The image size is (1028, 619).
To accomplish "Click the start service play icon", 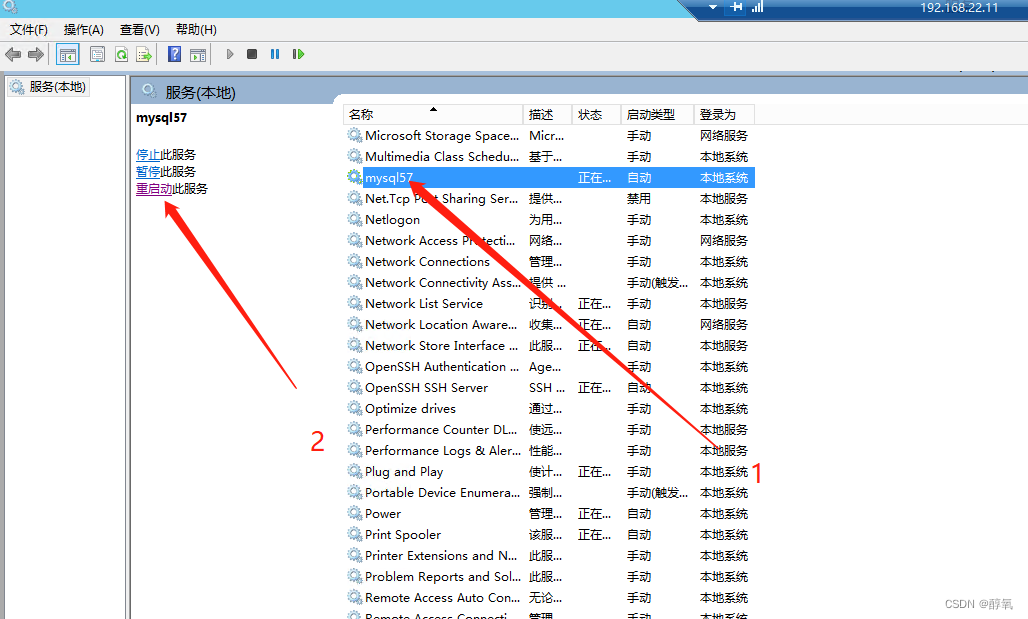I will pyautogui.click(x=229, y=54).
